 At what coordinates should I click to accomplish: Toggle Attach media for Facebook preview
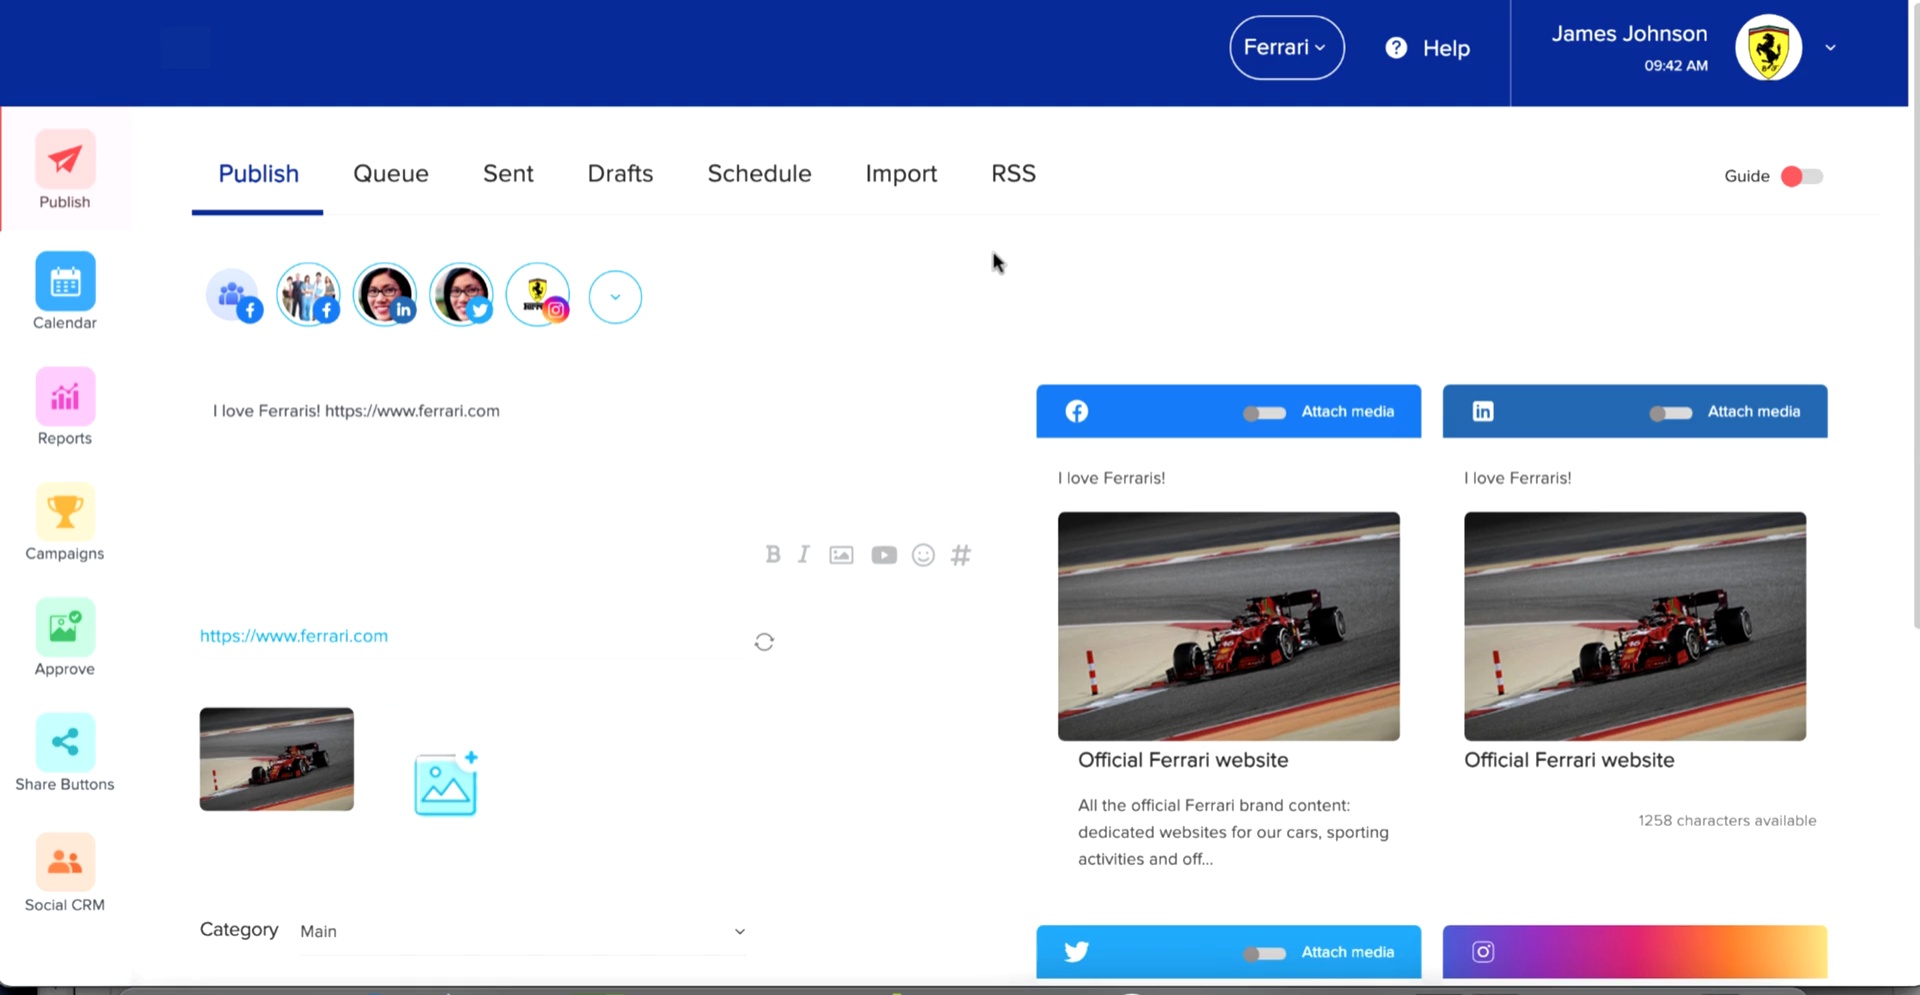(1264, 412)
